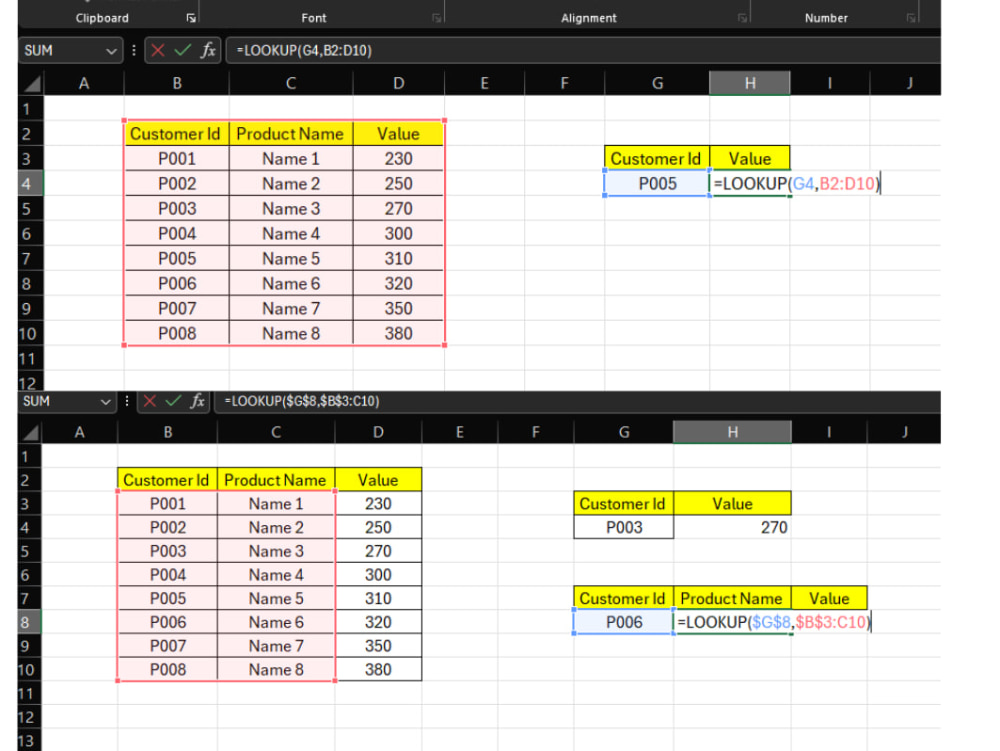Cancel the formula entry in the upper sheet
The image size is (1000, 751).
158,50
